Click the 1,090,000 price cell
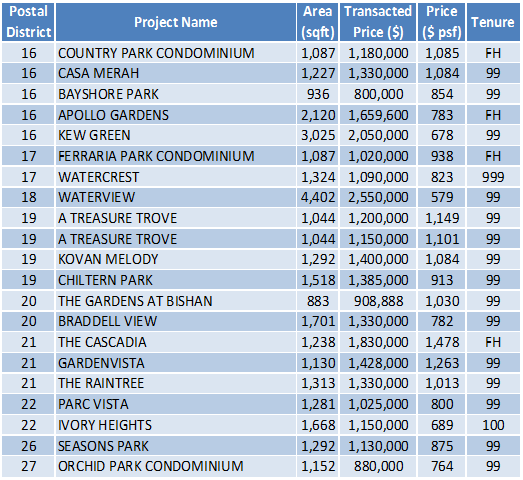The height and width of the screenshot is (480, 523). pos(378,177)
